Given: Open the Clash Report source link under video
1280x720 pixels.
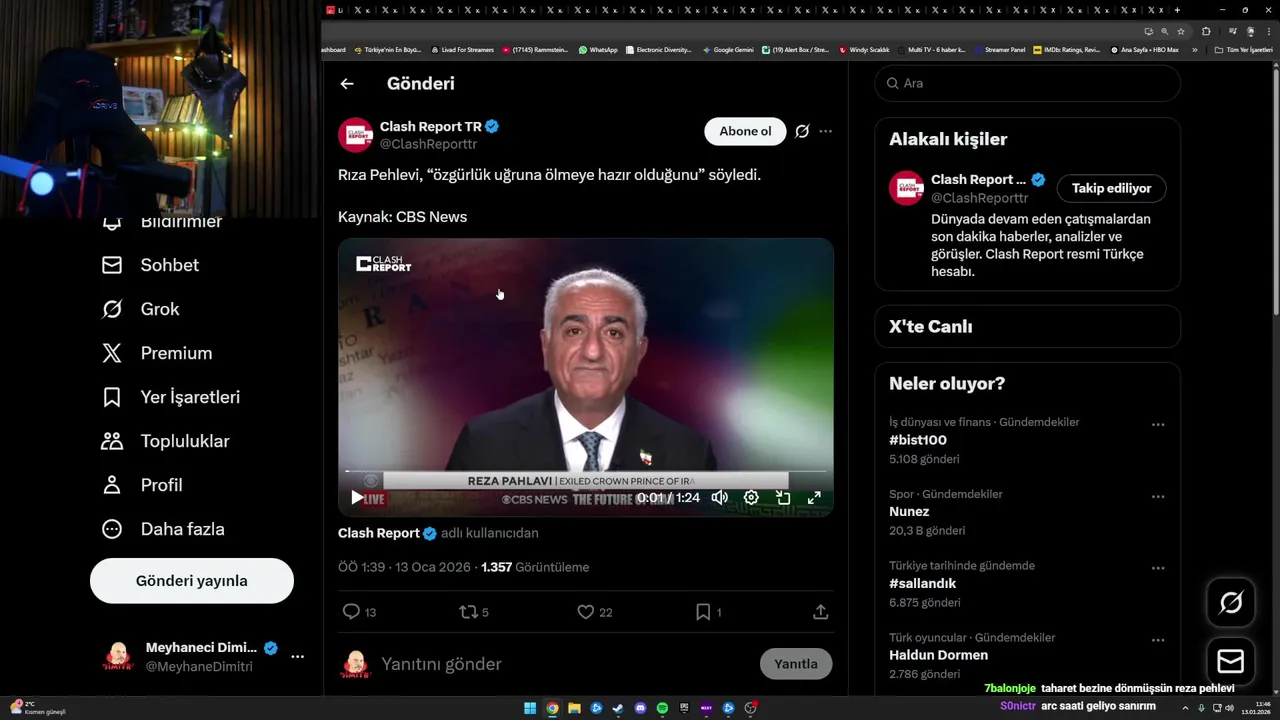Looking at the screenshot, I should [379, 533].
